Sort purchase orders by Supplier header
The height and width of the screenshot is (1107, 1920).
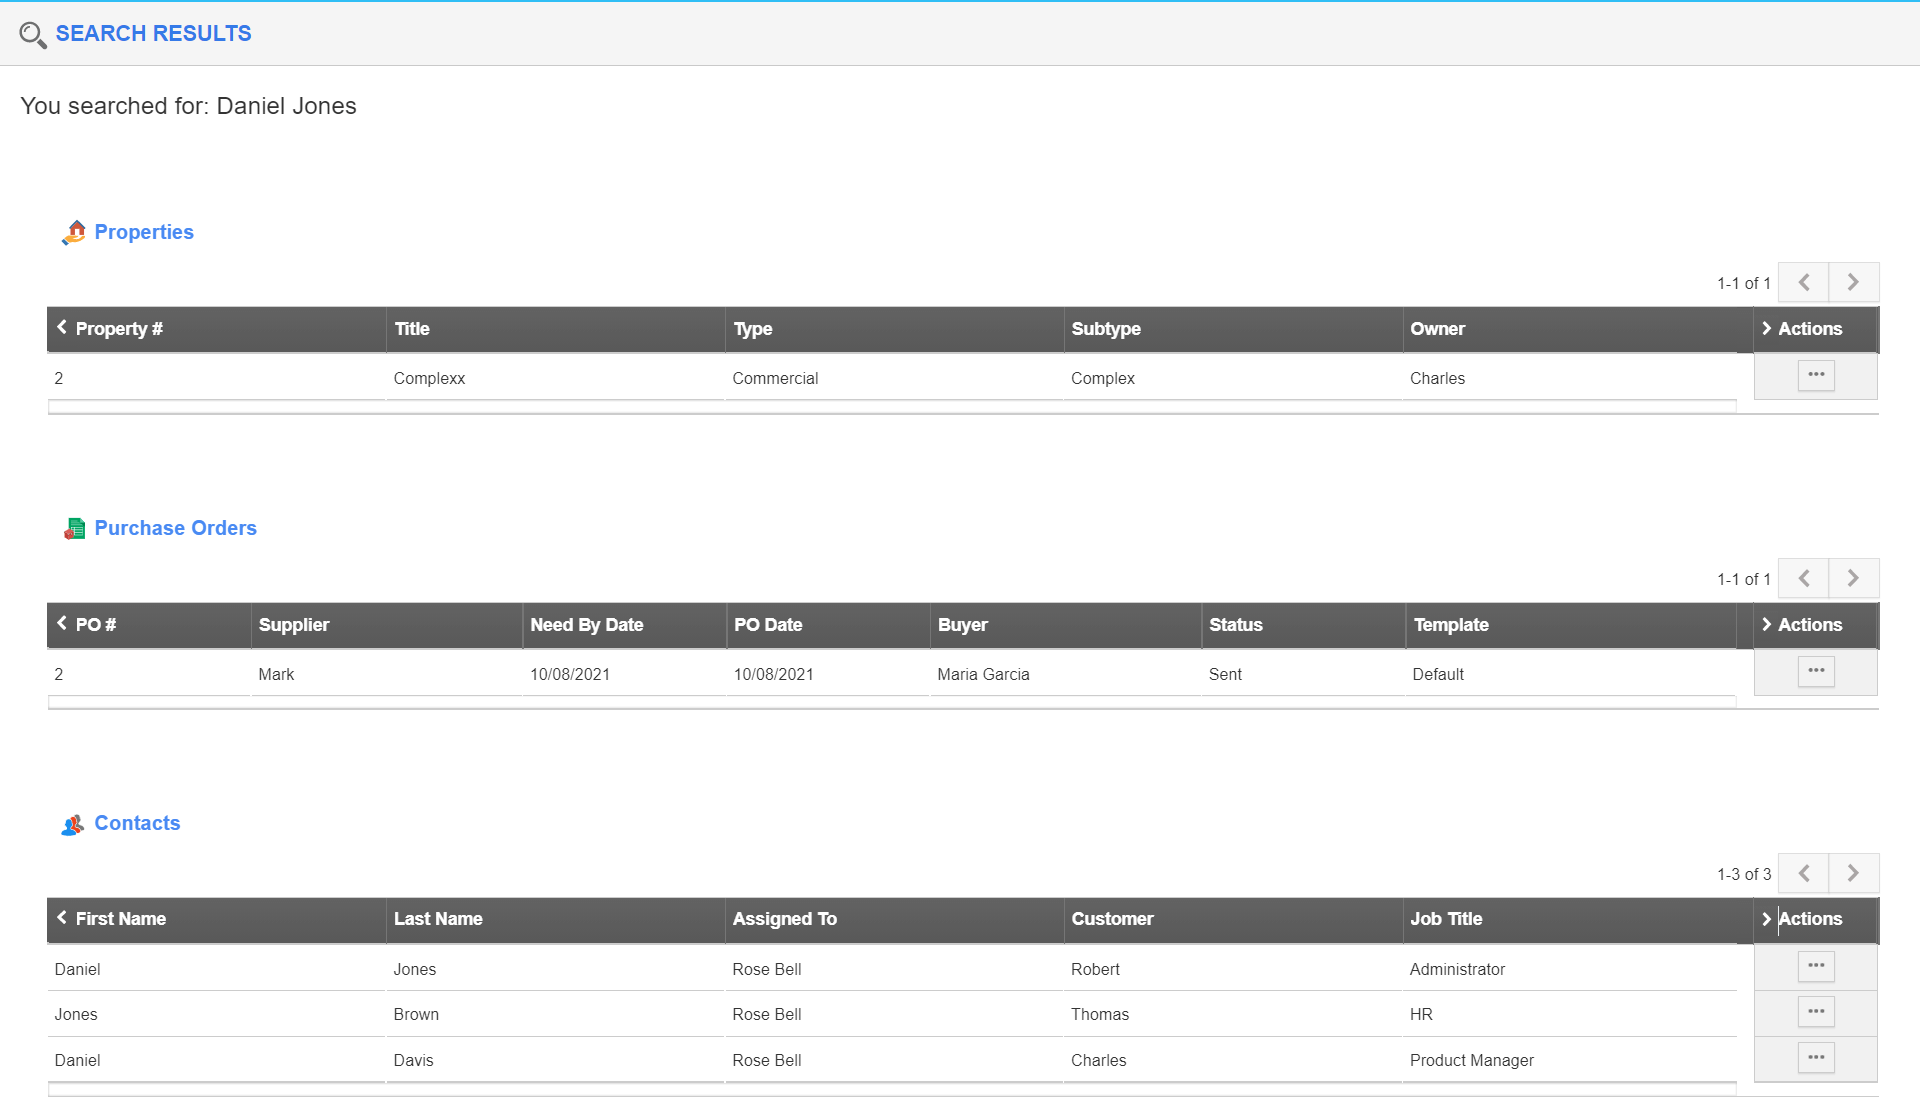(x=294, y=625)
